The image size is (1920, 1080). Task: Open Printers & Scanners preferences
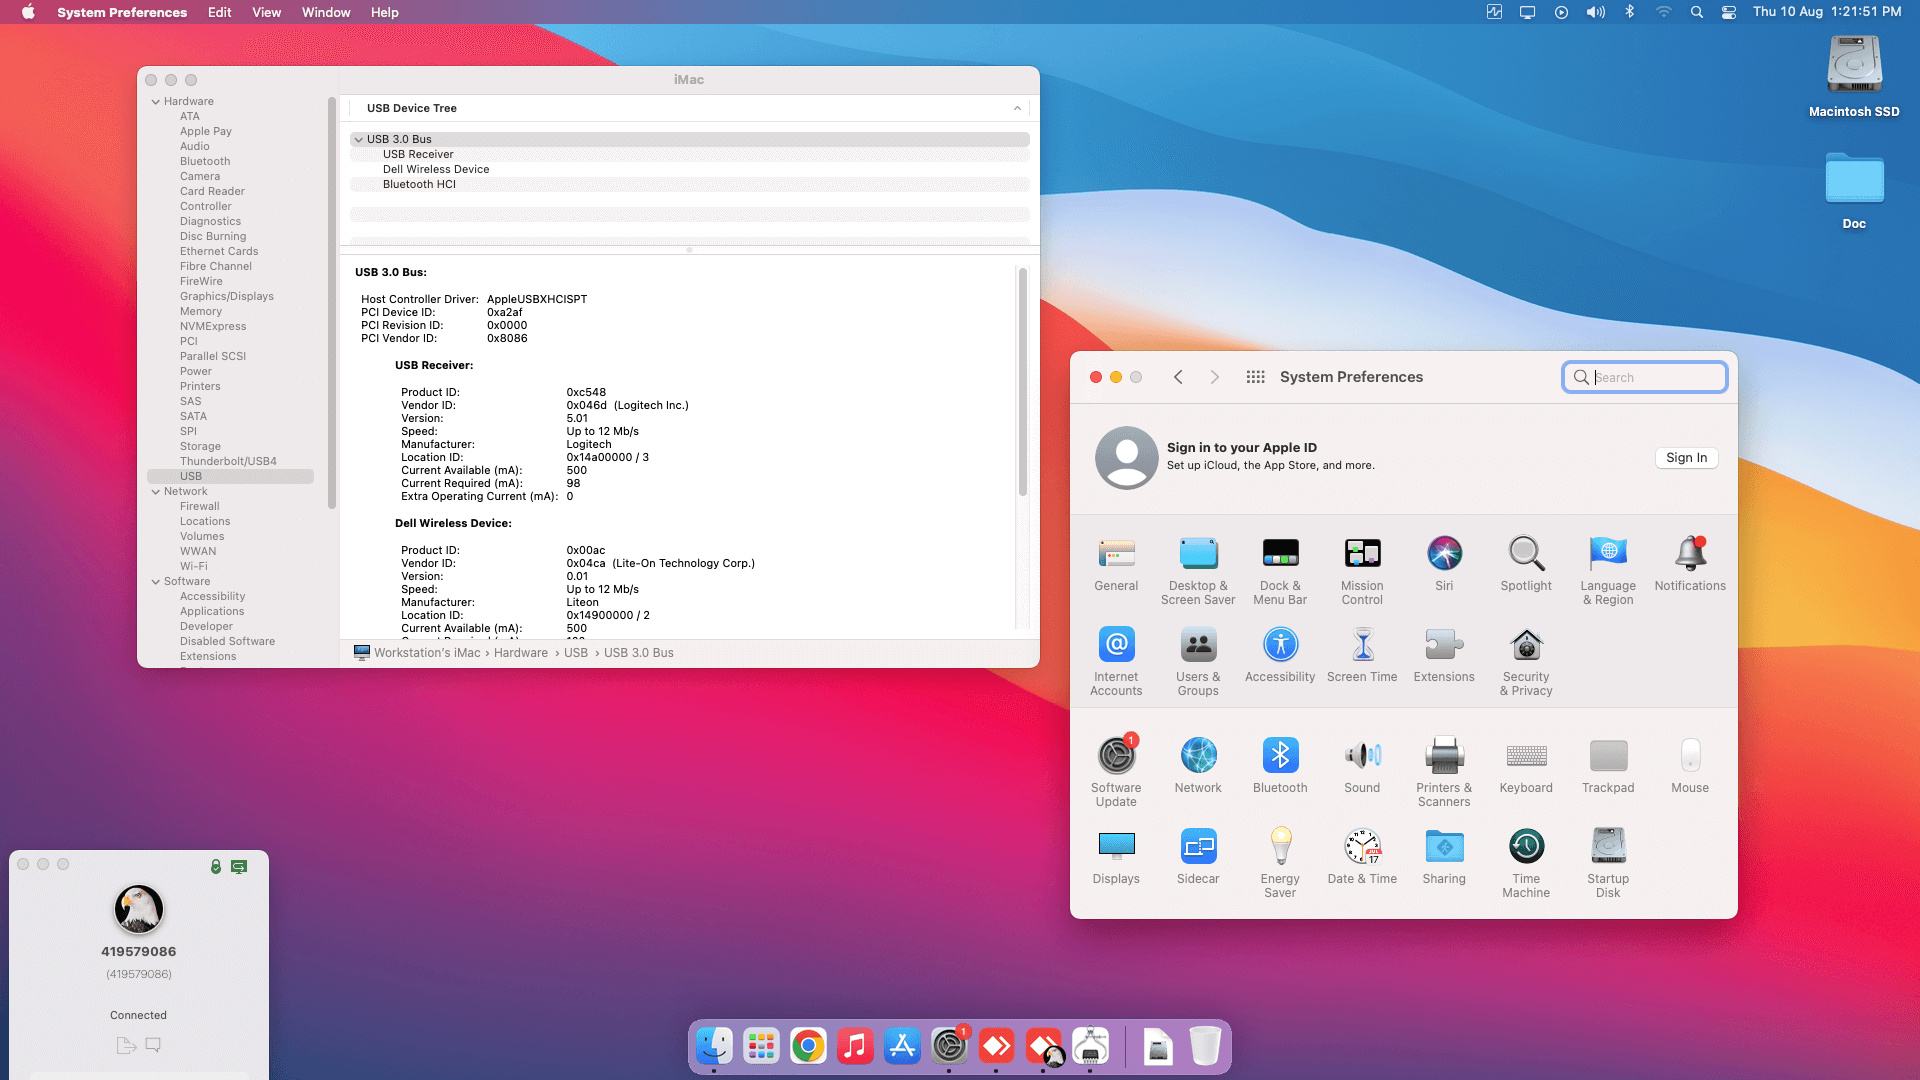tap(1444, 773)
